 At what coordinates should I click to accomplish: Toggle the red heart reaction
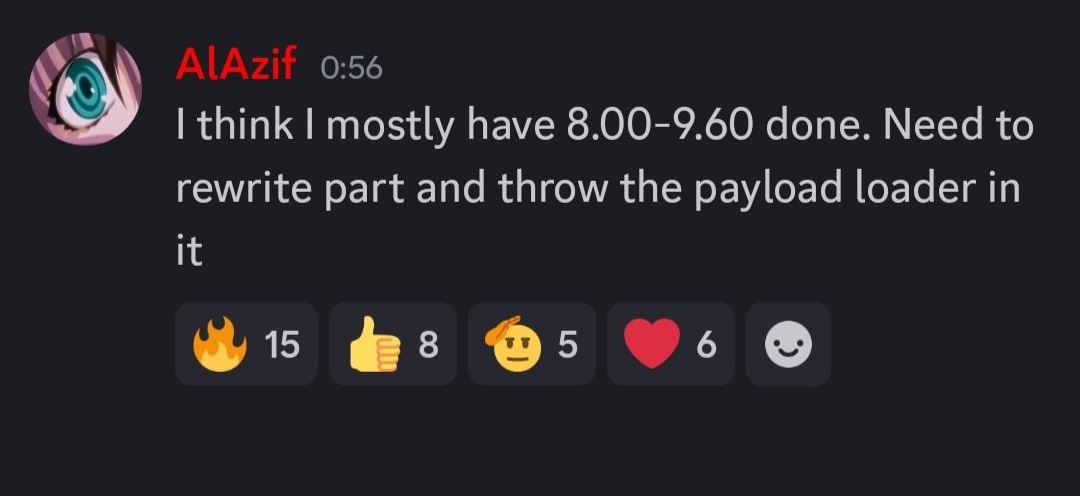pyautogui.click(x=671, y=343)
